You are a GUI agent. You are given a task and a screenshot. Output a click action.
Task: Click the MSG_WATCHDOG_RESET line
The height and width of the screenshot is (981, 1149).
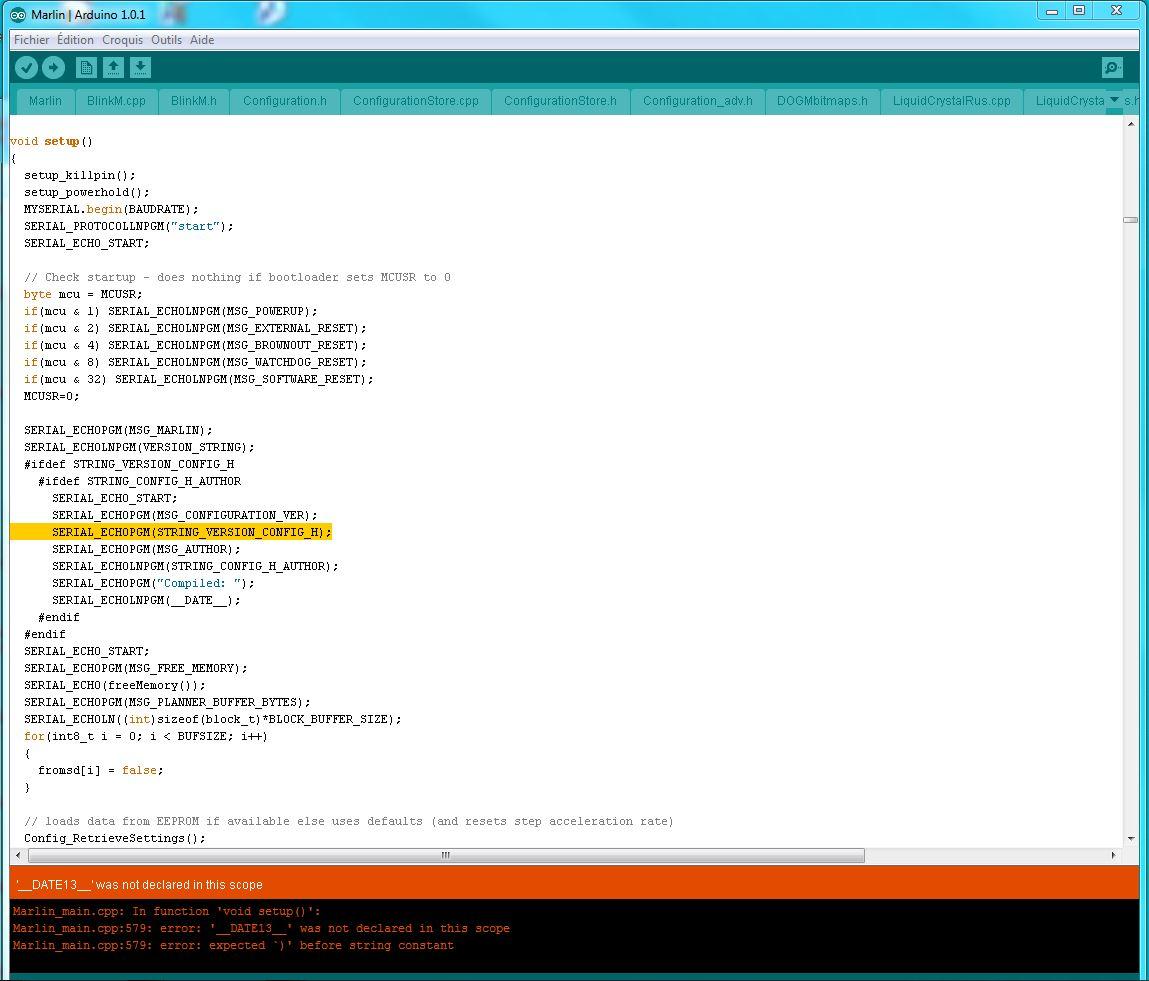point(195,362)
